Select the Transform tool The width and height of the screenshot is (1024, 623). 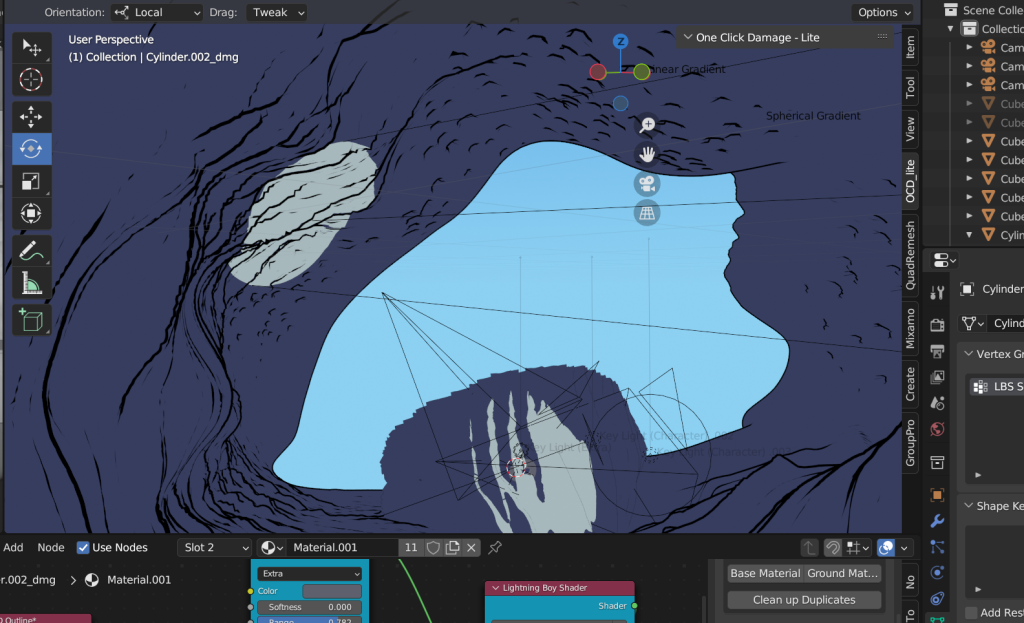tap(31, 213)
